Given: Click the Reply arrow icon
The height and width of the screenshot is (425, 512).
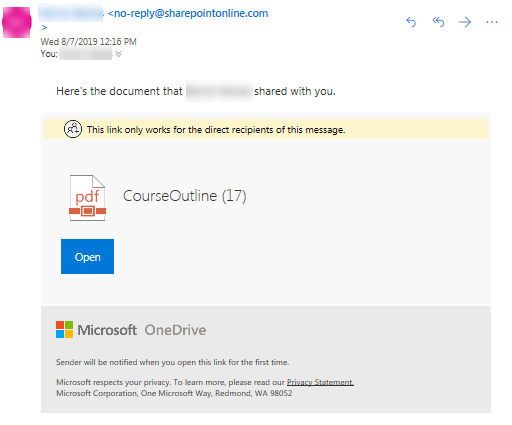Looking at the screenshot, I should tap(411, 22).
